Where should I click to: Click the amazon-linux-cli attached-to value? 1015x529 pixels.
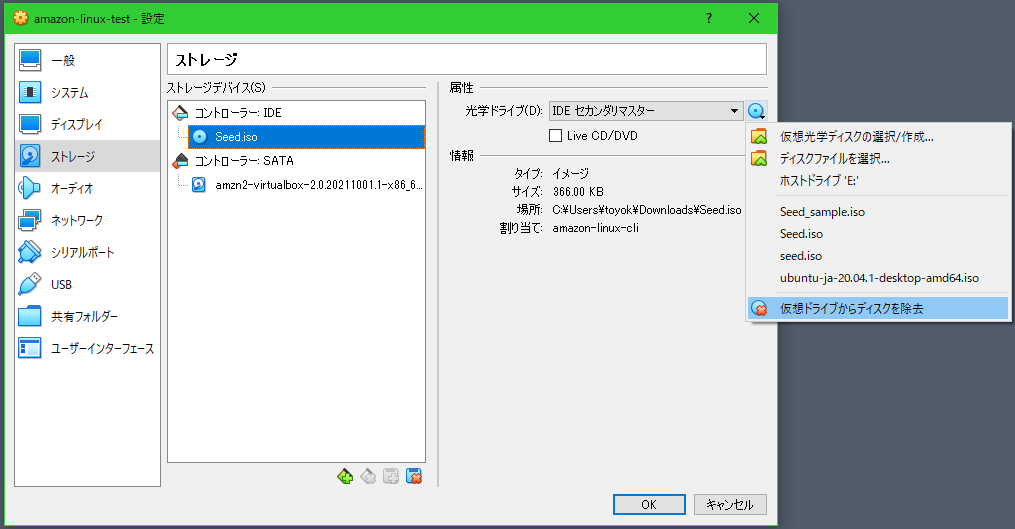(596, 228)
